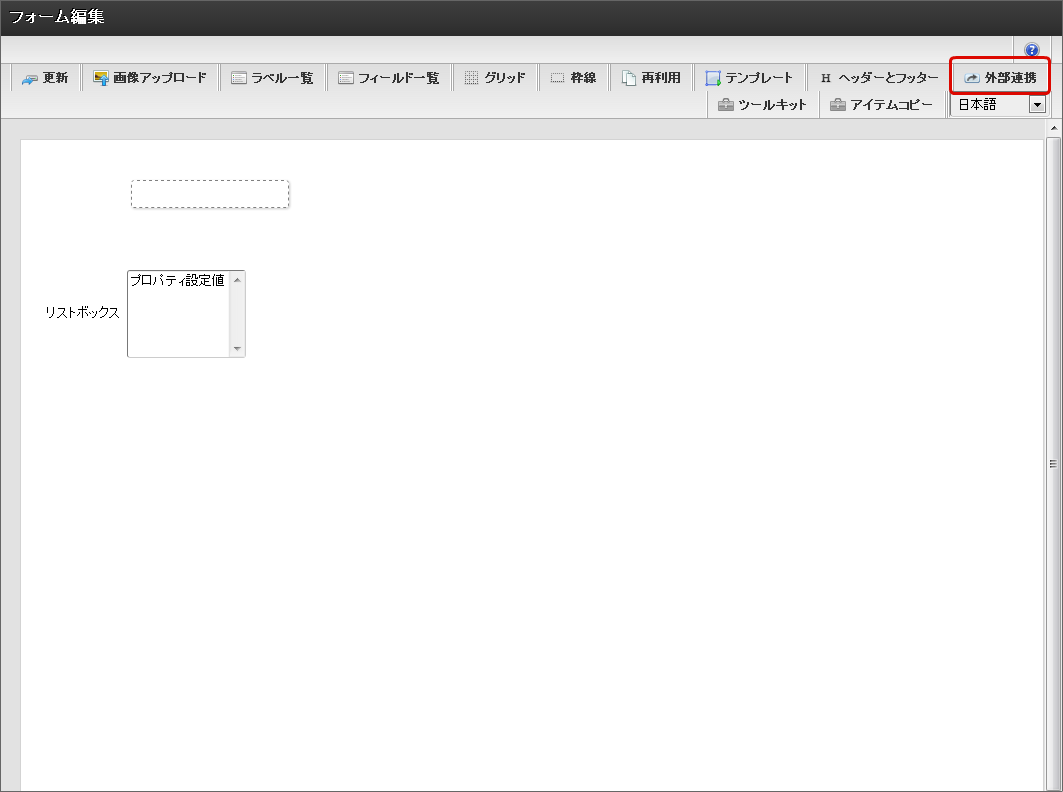1063x792 pixels.
Task: Select プロパティ設定値 in the listbox
Action: (x=178, y=280)
